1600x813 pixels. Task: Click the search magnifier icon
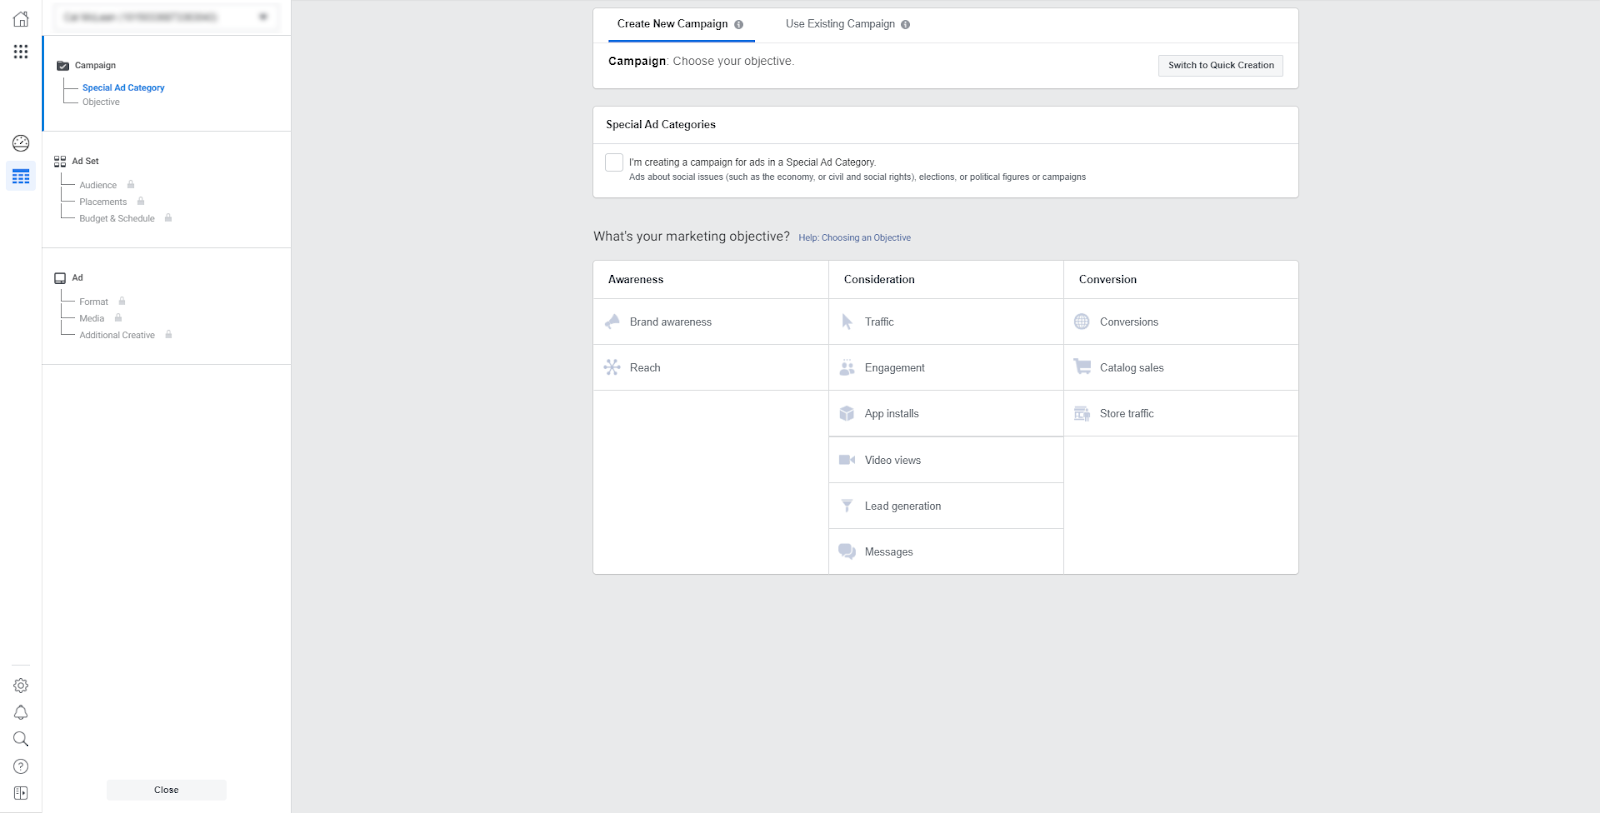click(20, 740)
